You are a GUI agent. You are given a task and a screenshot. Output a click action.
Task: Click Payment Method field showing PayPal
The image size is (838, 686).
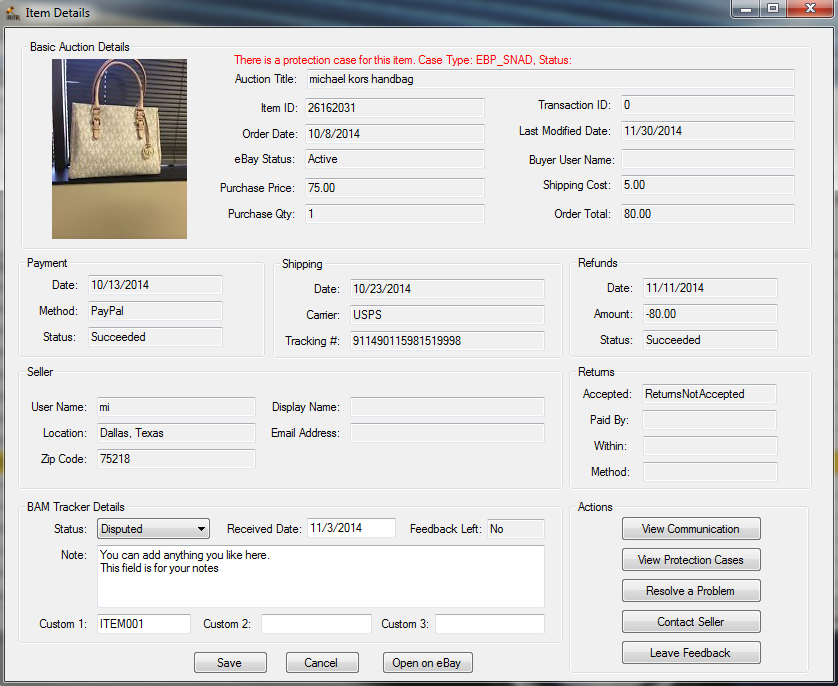point(155,311)
